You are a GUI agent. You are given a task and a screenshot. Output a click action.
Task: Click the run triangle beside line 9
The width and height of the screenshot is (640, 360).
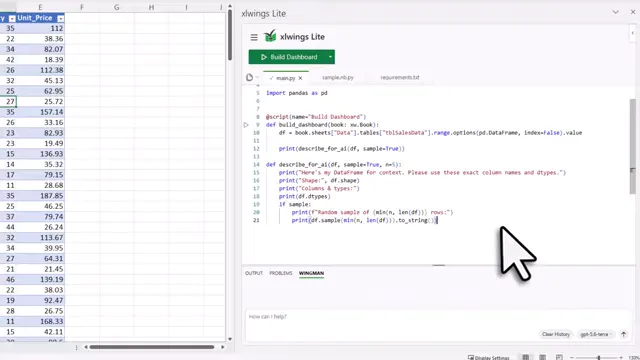[x=246, y=125]
